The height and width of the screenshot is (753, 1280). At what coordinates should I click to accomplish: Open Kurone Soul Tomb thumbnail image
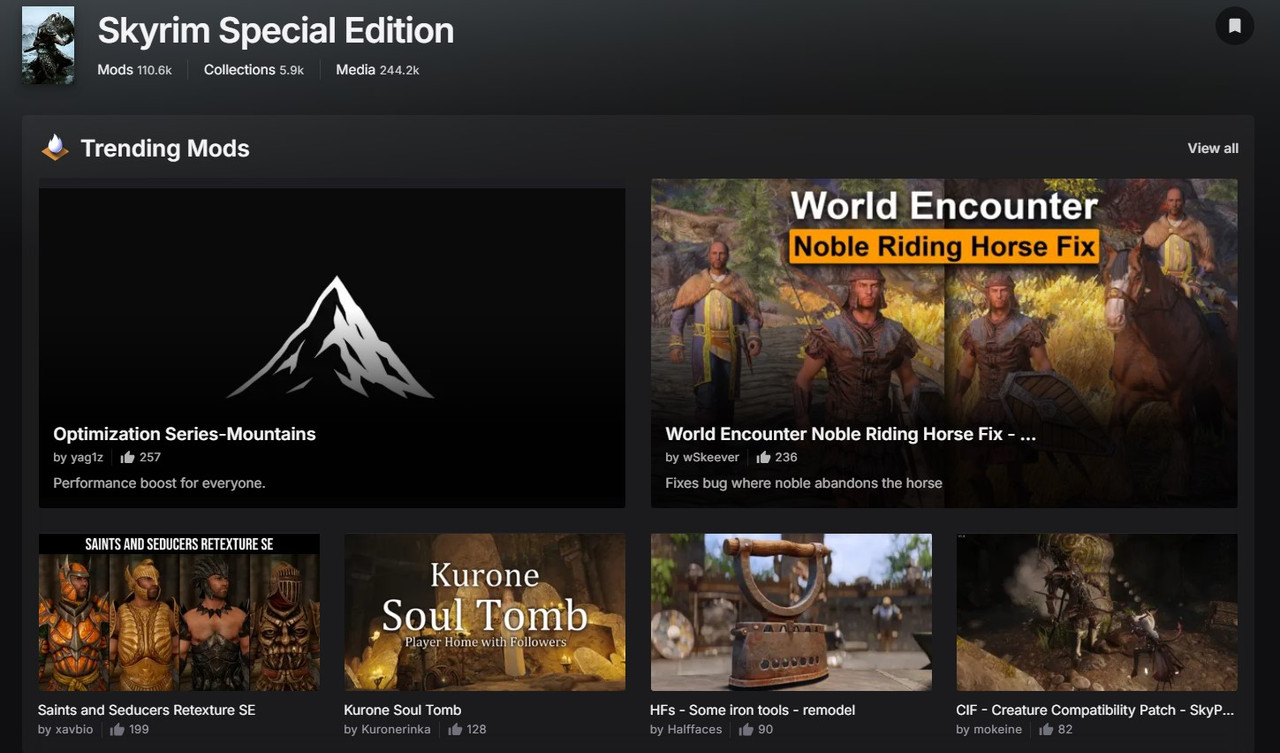[x=485, y=612]
